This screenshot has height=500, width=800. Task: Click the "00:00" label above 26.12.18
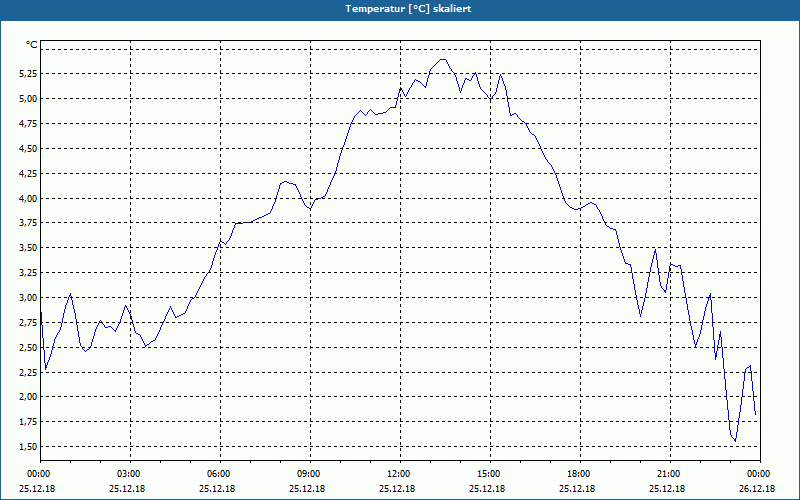click(760, 474)
